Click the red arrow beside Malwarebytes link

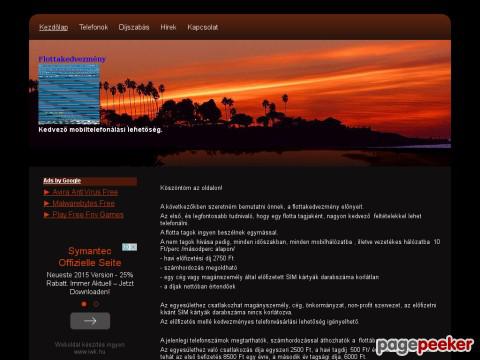pyautogui.click(x=47, y=203)
